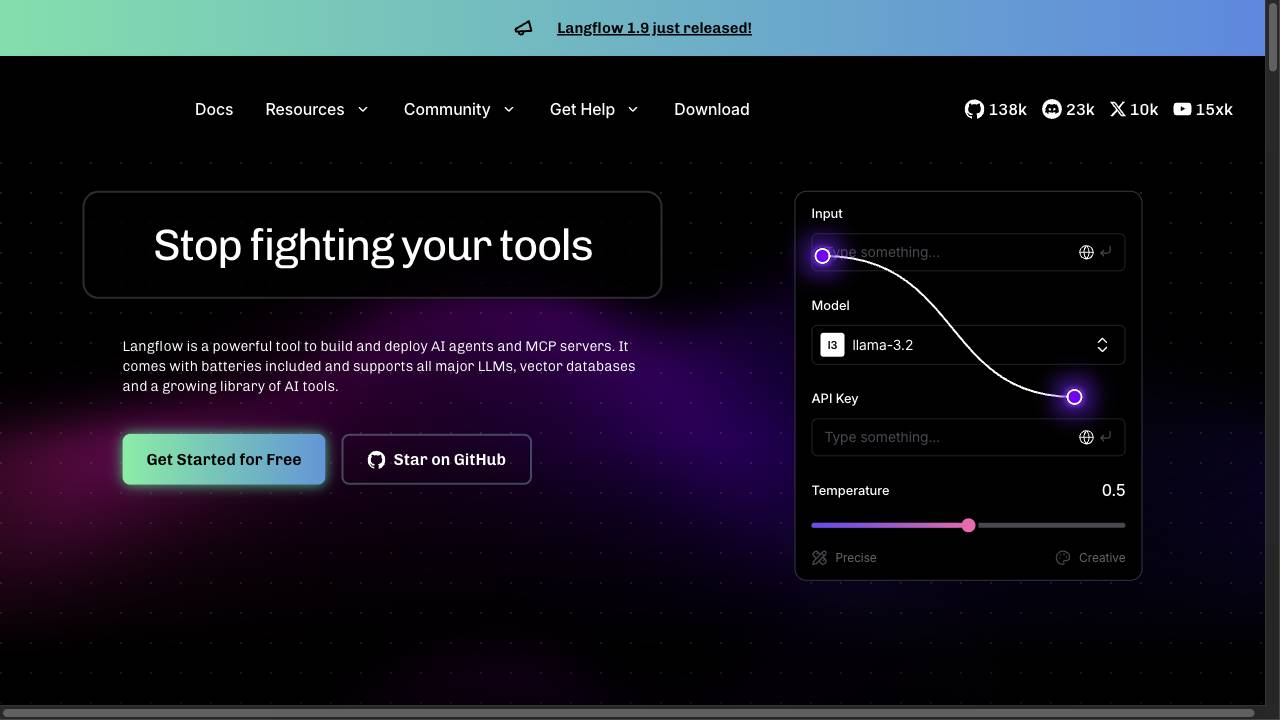
Task: Click the "API Key" label
Action: point(835,398)
